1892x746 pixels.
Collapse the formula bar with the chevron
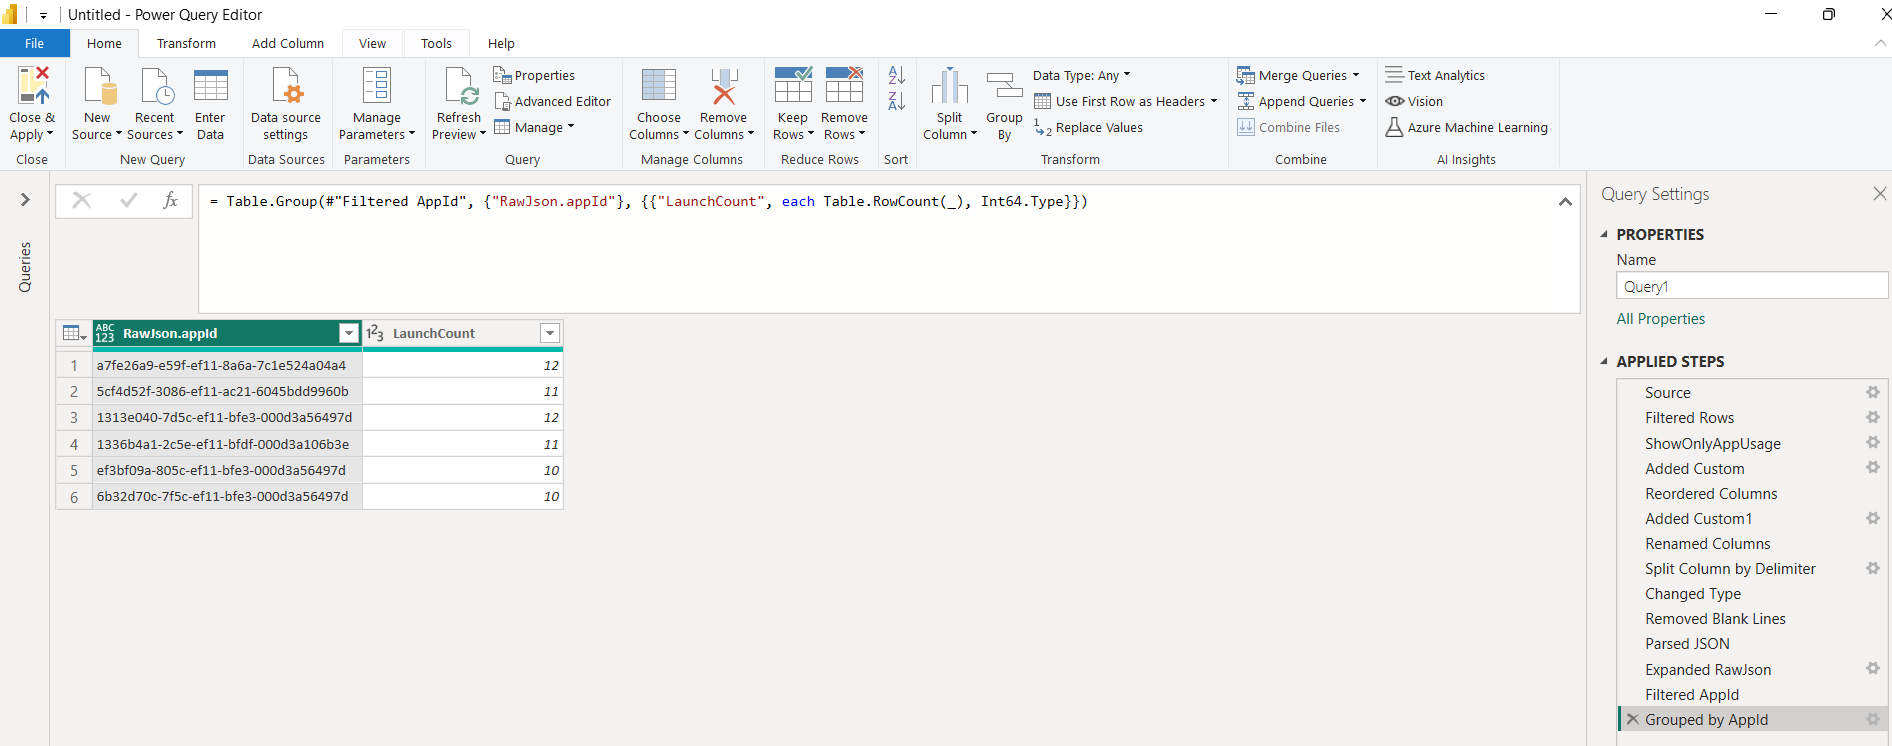(1564, 202)
